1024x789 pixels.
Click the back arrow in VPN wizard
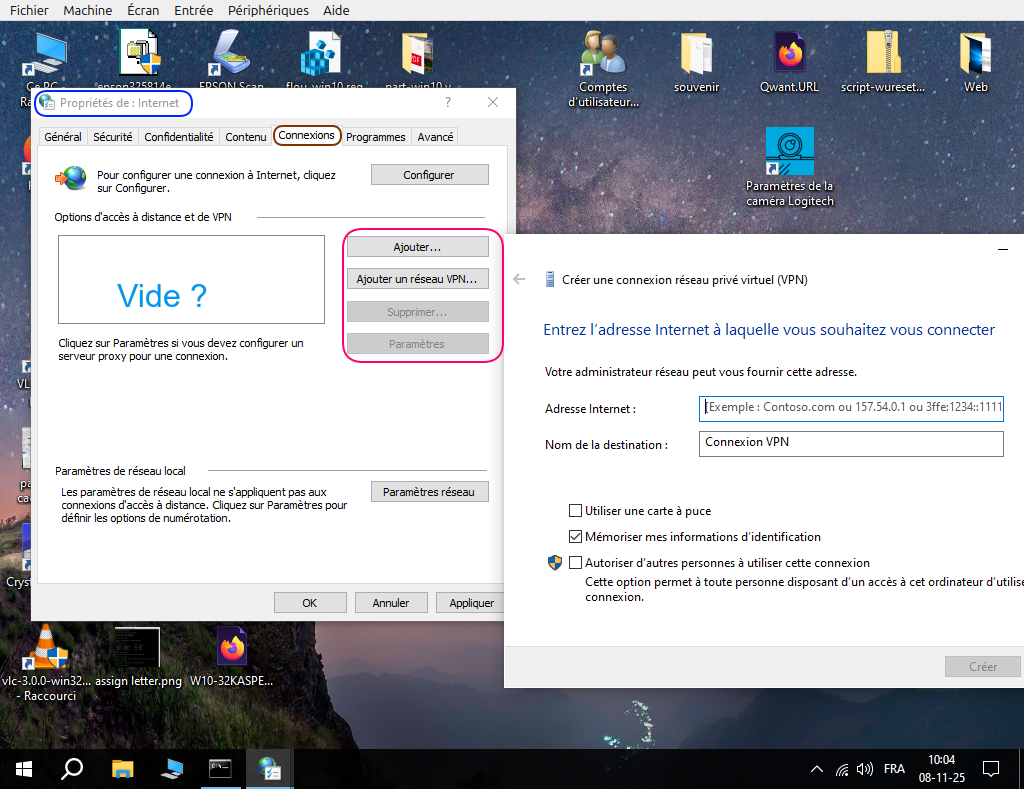coord(519,280)
